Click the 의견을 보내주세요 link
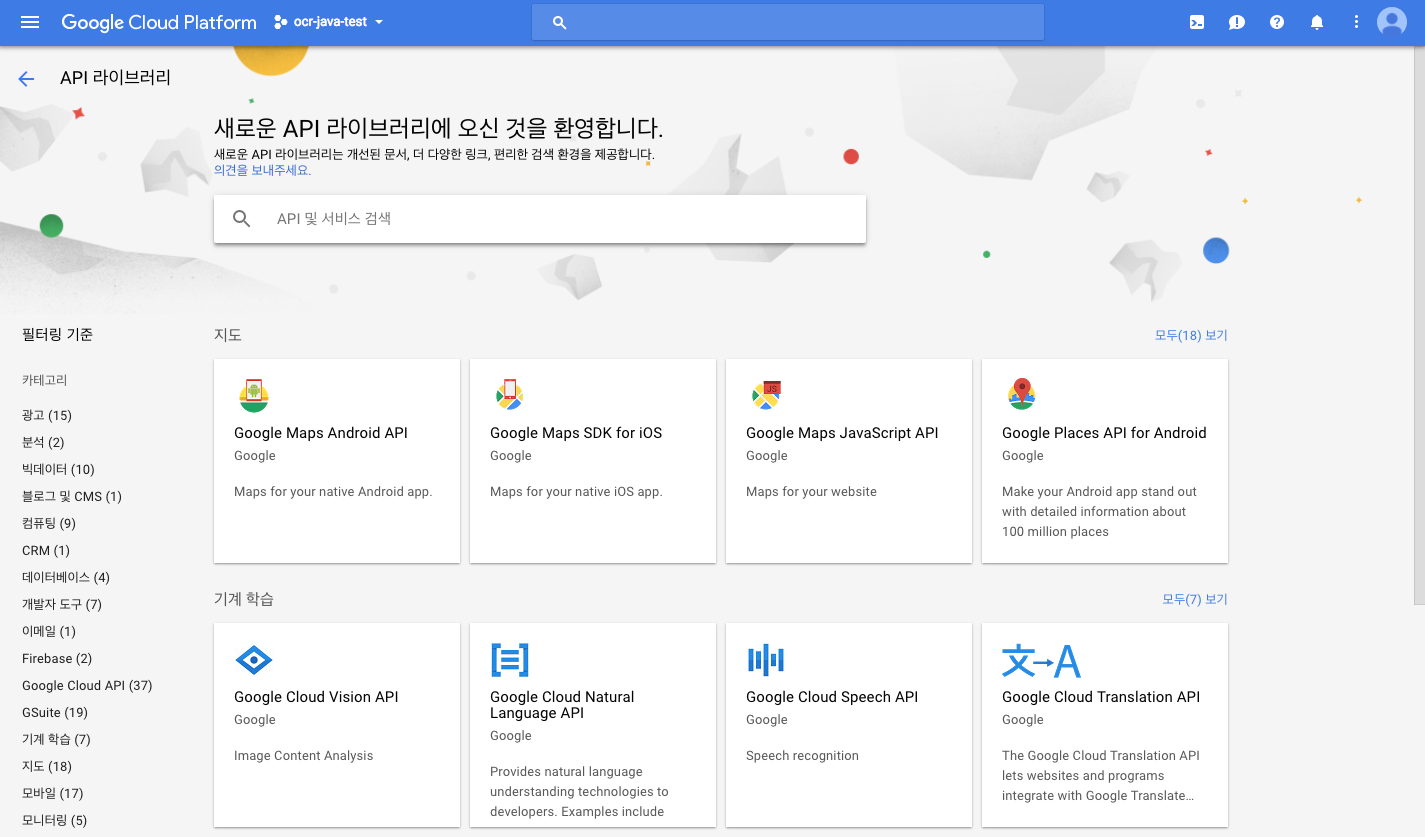 263,170
